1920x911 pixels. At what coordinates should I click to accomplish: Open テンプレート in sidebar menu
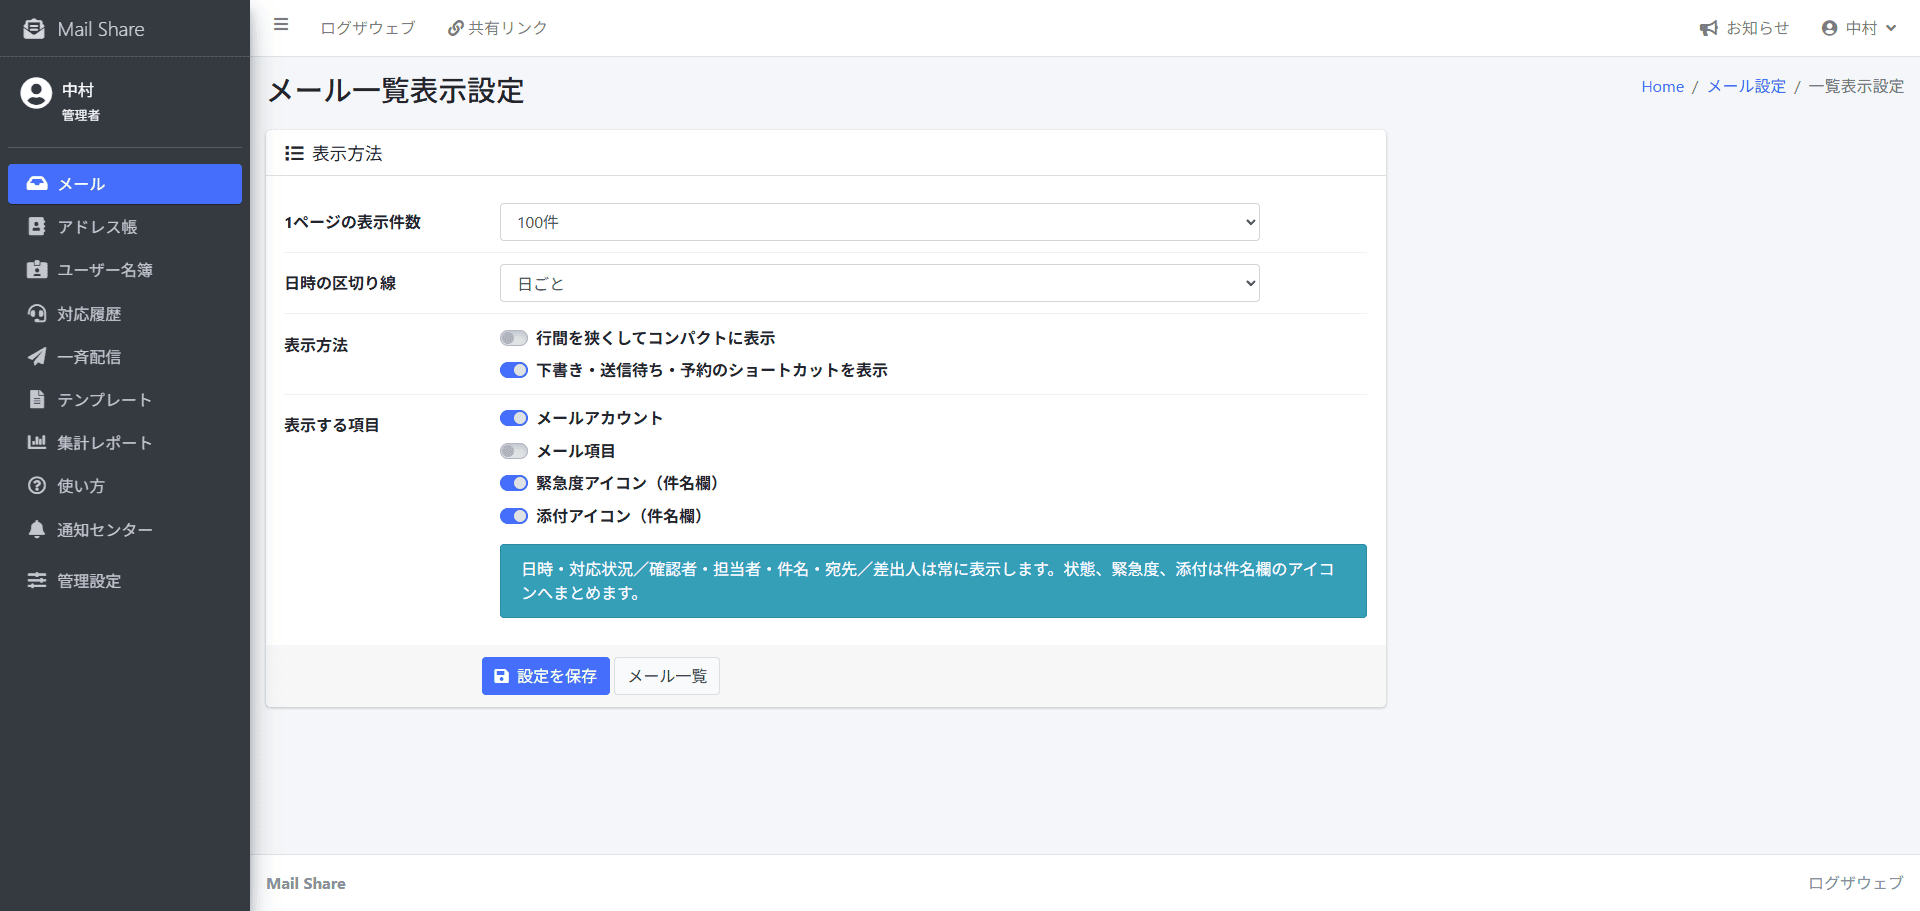pyautogui.click(x=125, y=400)
